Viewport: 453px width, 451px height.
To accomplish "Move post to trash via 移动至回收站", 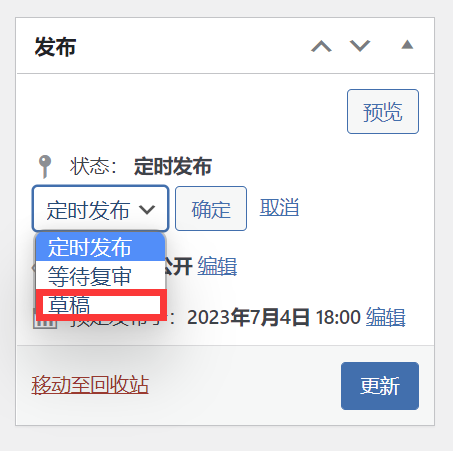I will point(90,385).
